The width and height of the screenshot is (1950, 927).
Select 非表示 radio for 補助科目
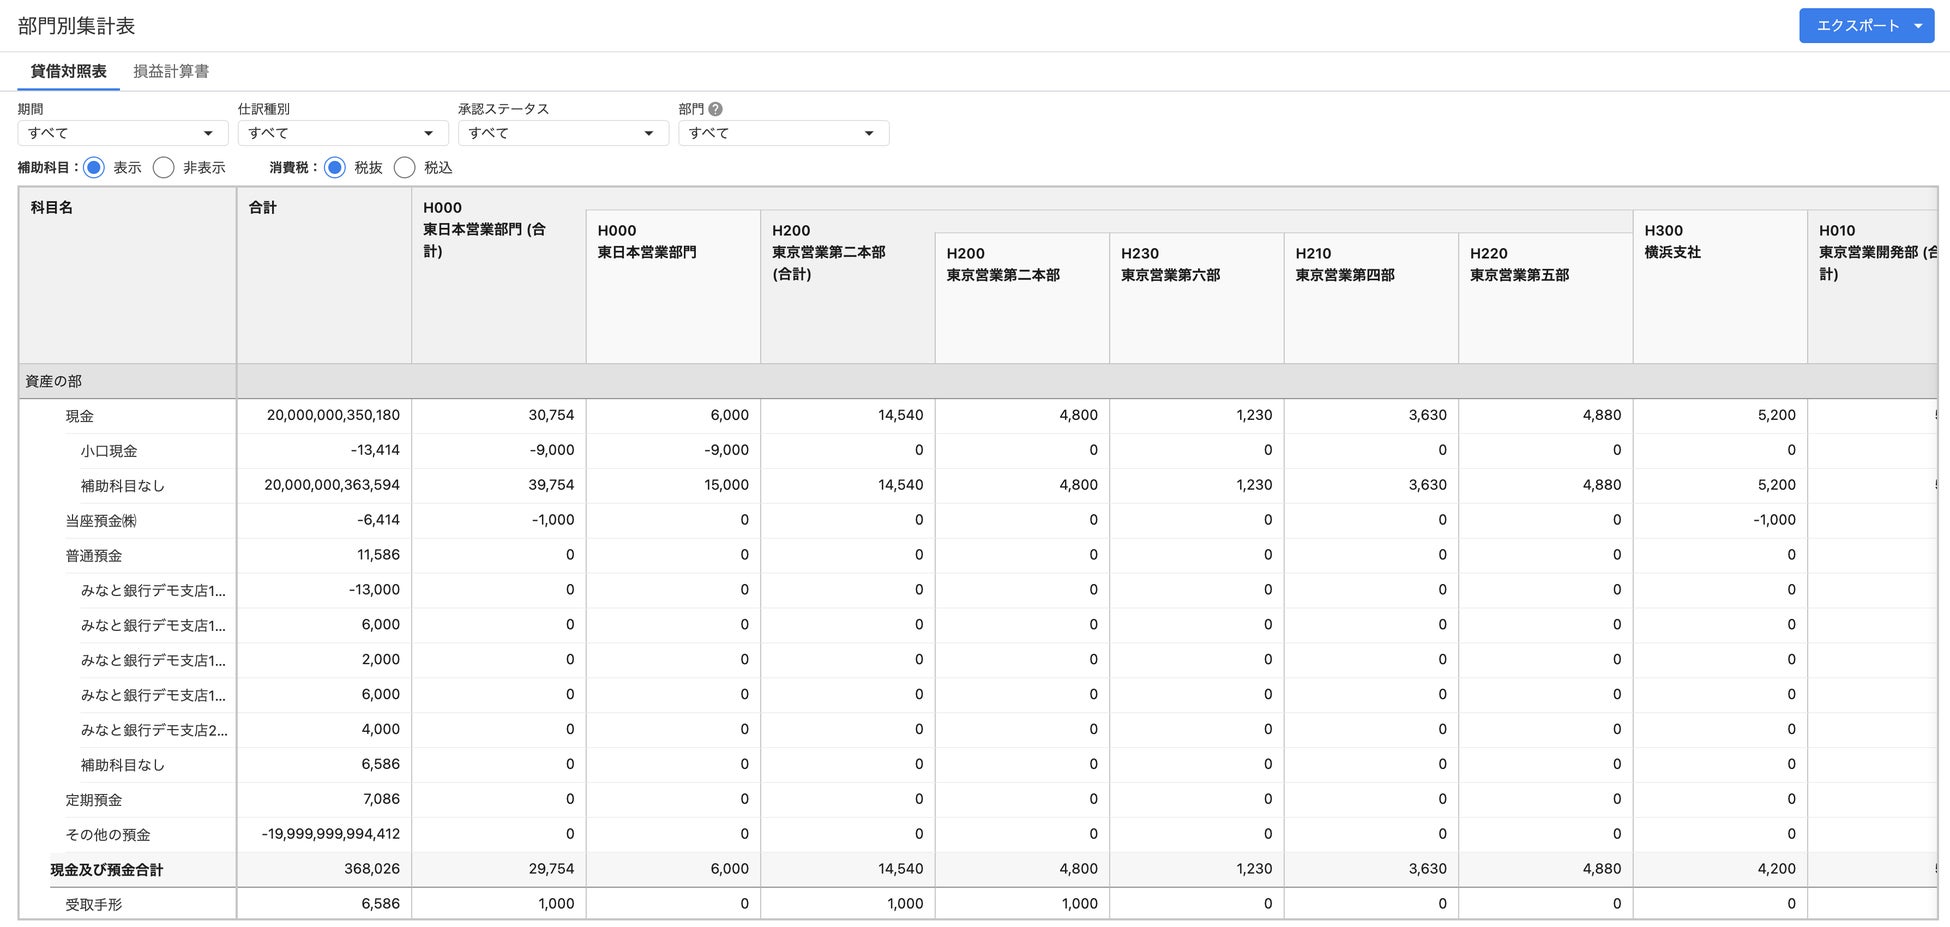164,168
